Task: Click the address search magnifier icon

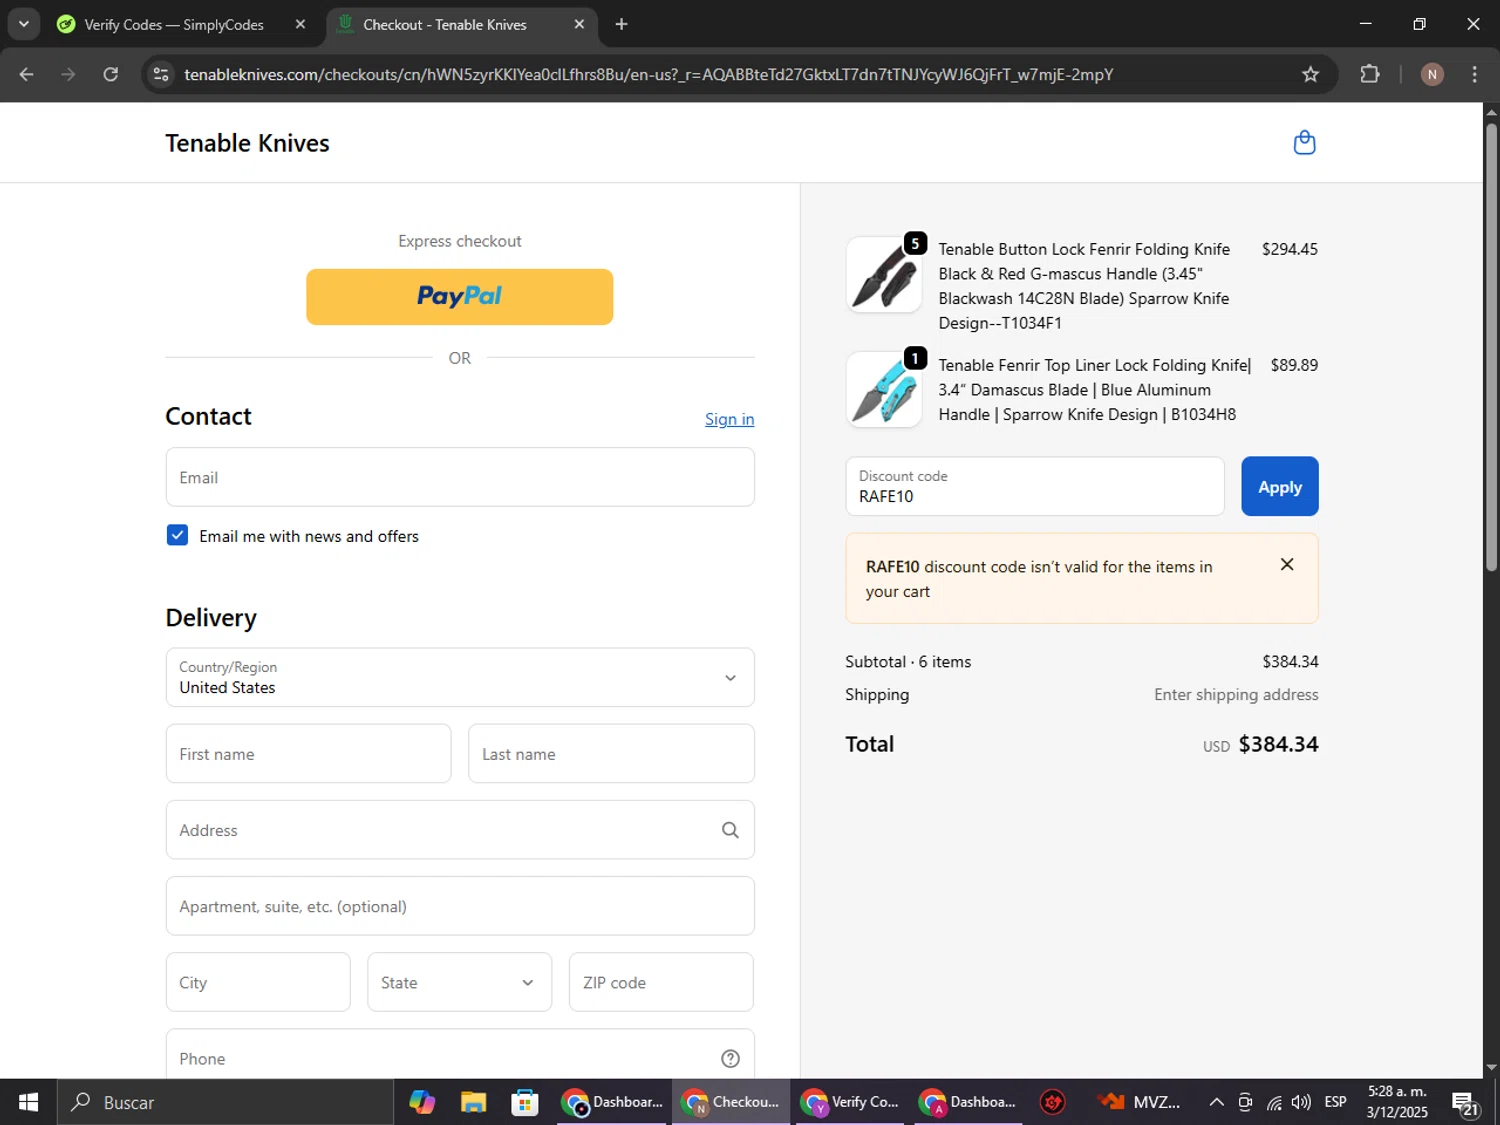Action: click(730, 830)
